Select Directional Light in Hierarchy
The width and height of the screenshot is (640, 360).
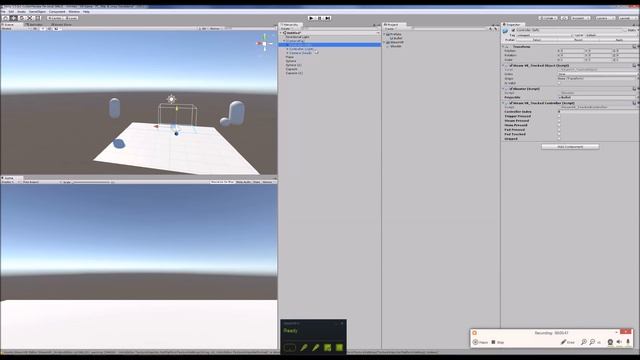(297, 37)
